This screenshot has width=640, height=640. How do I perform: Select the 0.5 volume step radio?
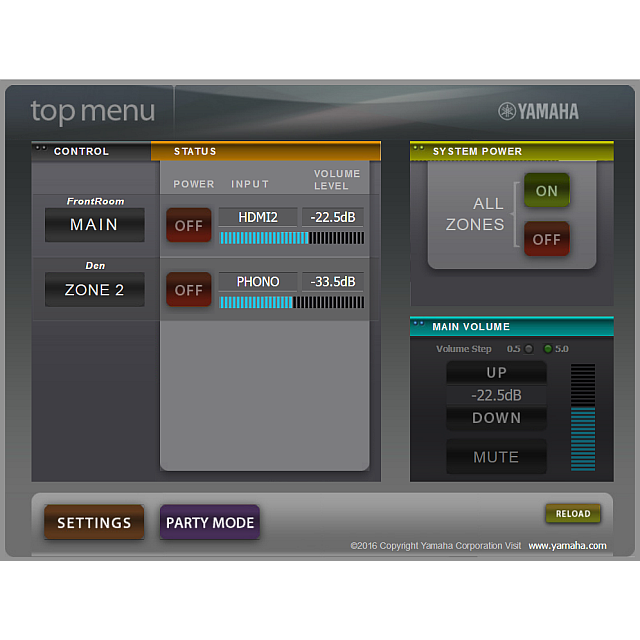529,349
